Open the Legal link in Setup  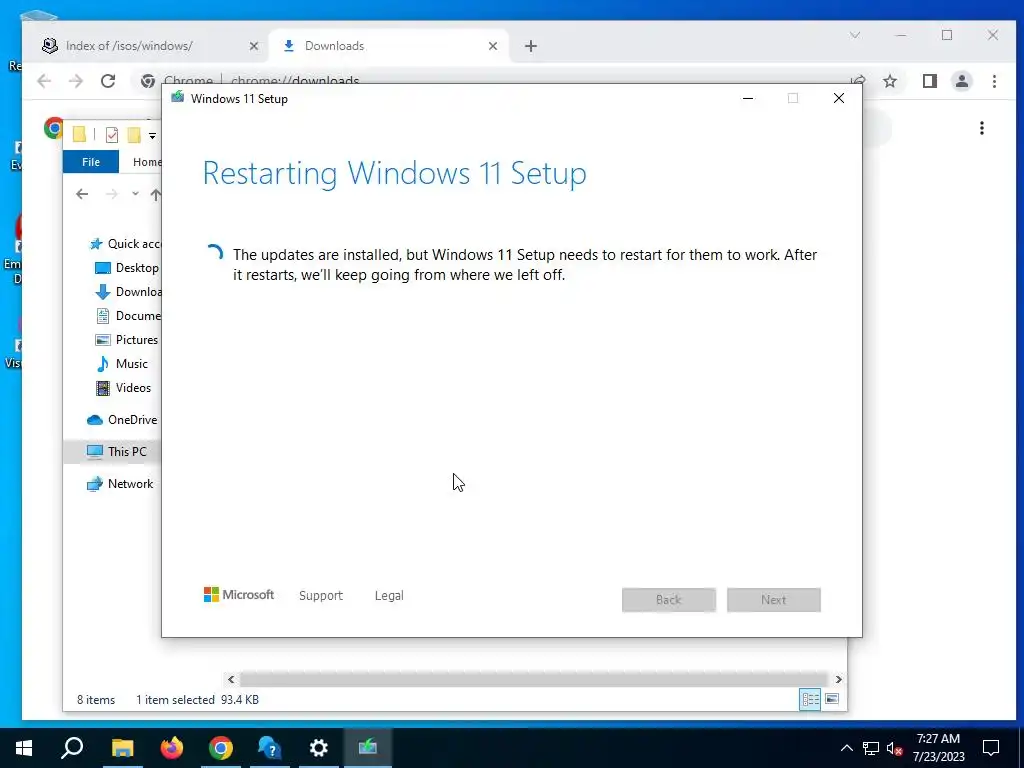[x=389, y=596]
